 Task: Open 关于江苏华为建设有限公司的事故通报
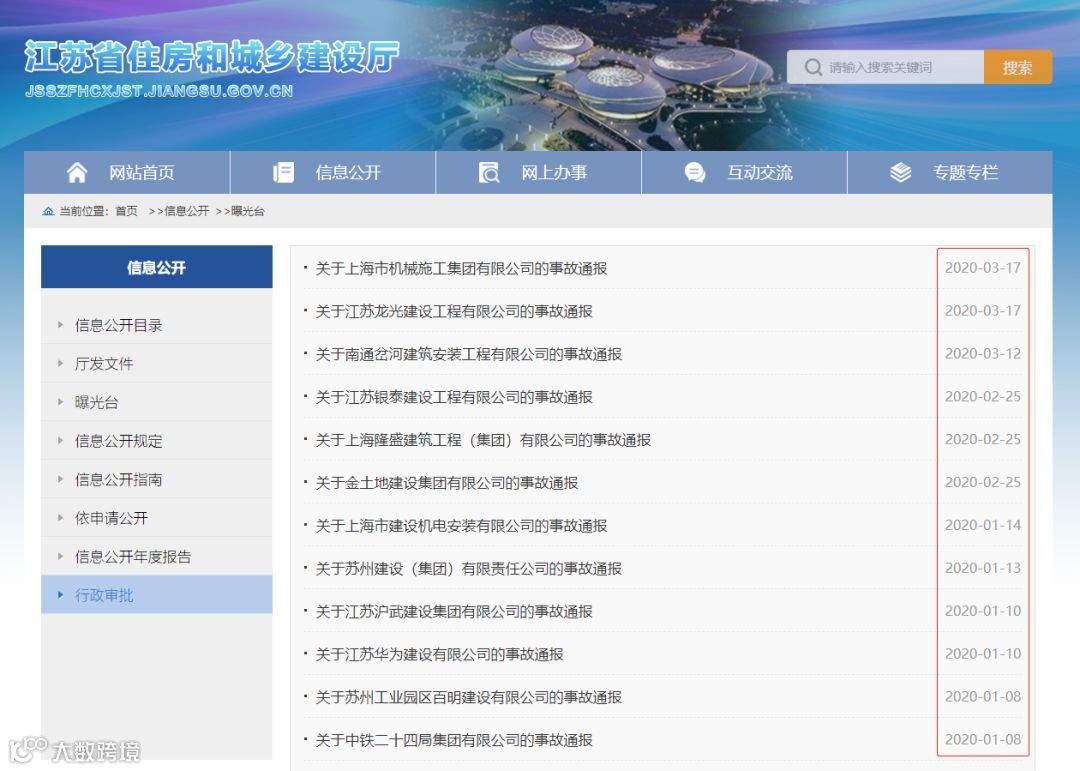click(x=439, y=655)
